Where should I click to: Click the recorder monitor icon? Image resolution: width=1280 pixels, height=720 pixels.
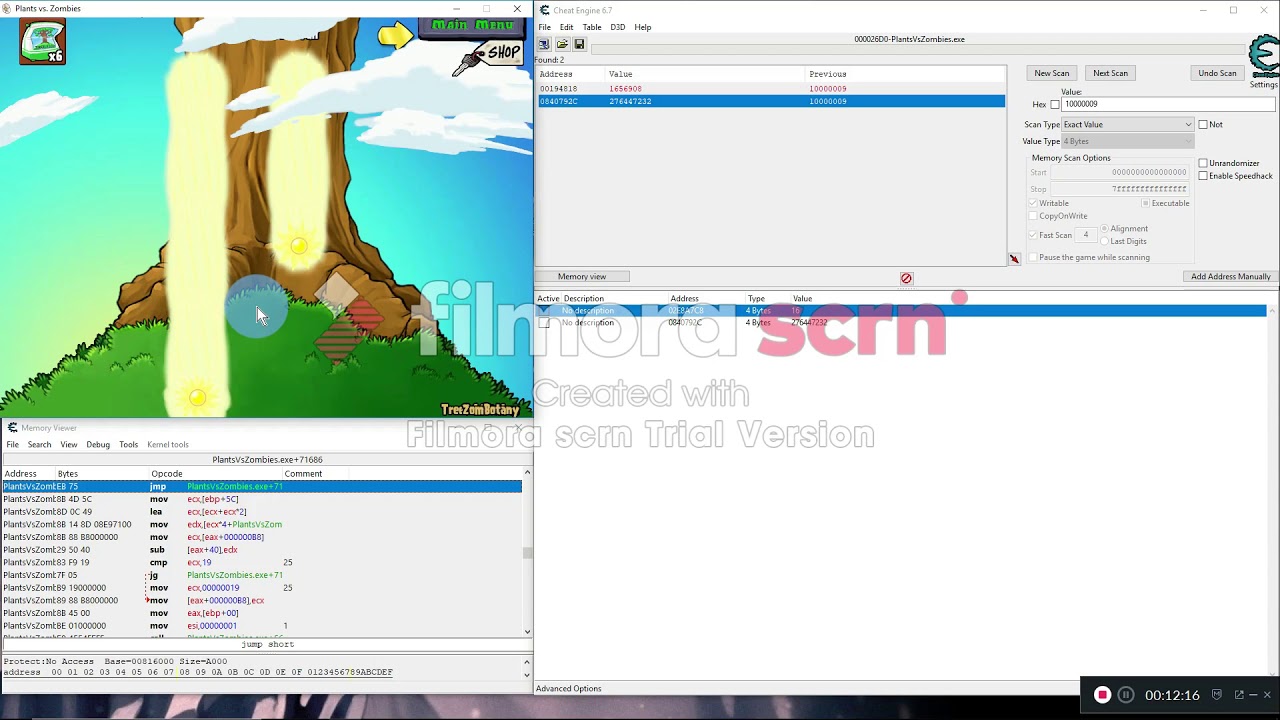click(1217, 695)
